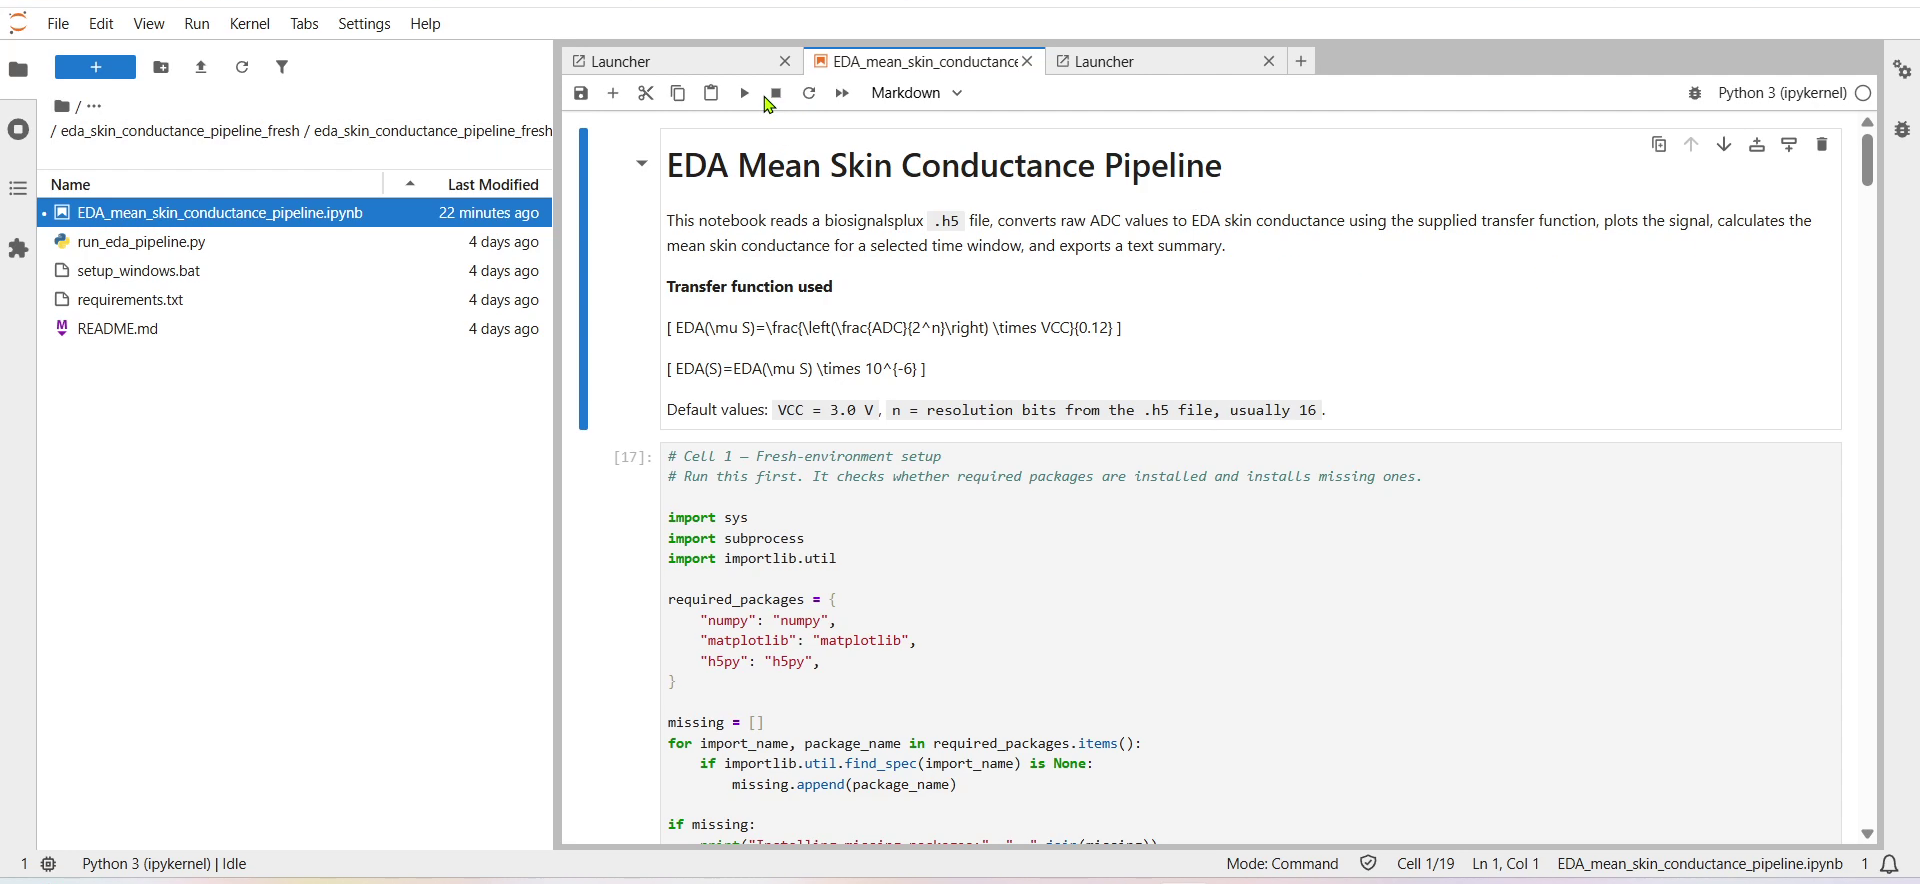Select README.md in file browser
This screenshot has width=1920, height=884.
[x=295, y=329]
